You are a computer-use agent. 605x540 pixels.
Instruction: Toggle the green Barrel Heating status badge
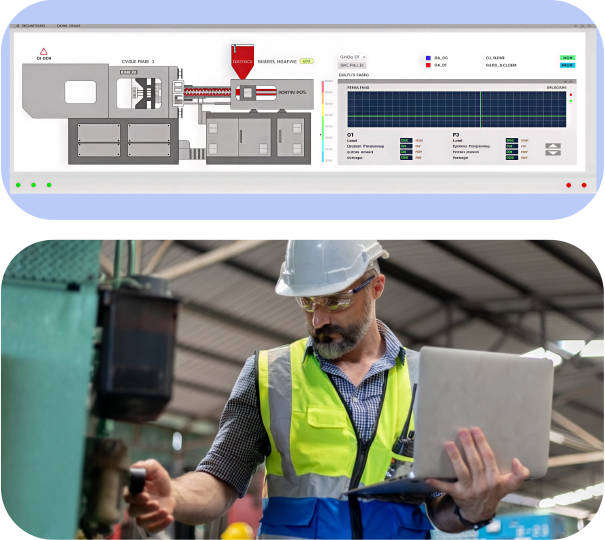click(x=306, y=61)
